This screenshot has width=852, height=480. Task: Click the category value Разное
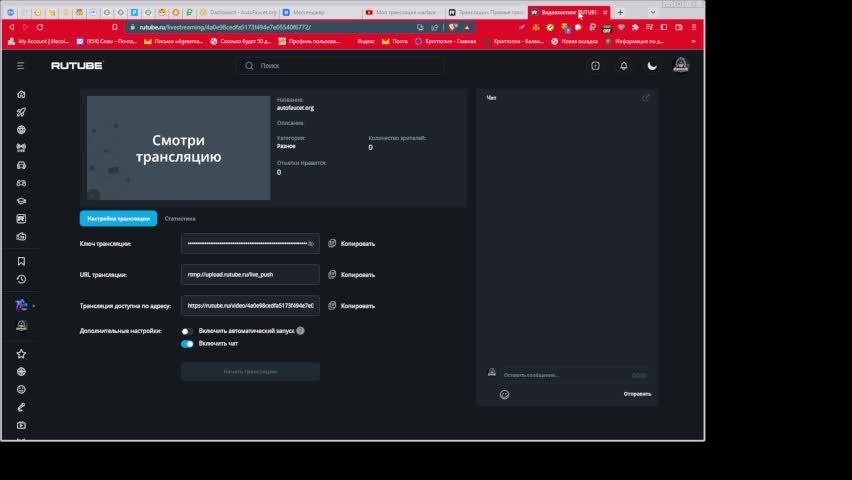pyautogui.click(x=286, y=146)
